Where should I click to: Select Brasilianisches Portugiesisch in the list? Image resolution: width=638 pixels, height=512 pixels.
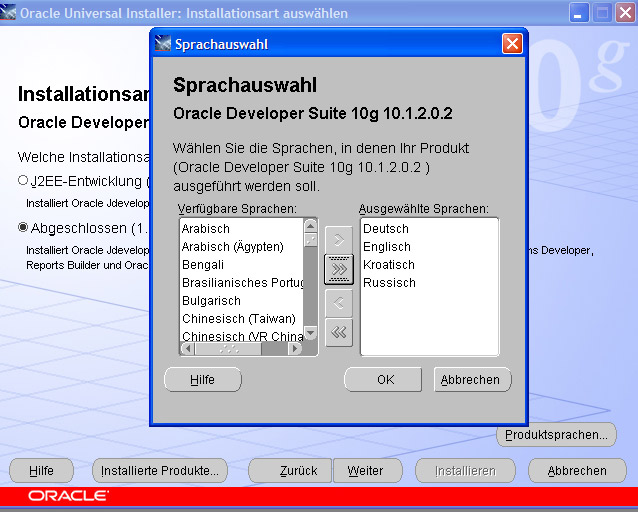click(x=242, y=282)
